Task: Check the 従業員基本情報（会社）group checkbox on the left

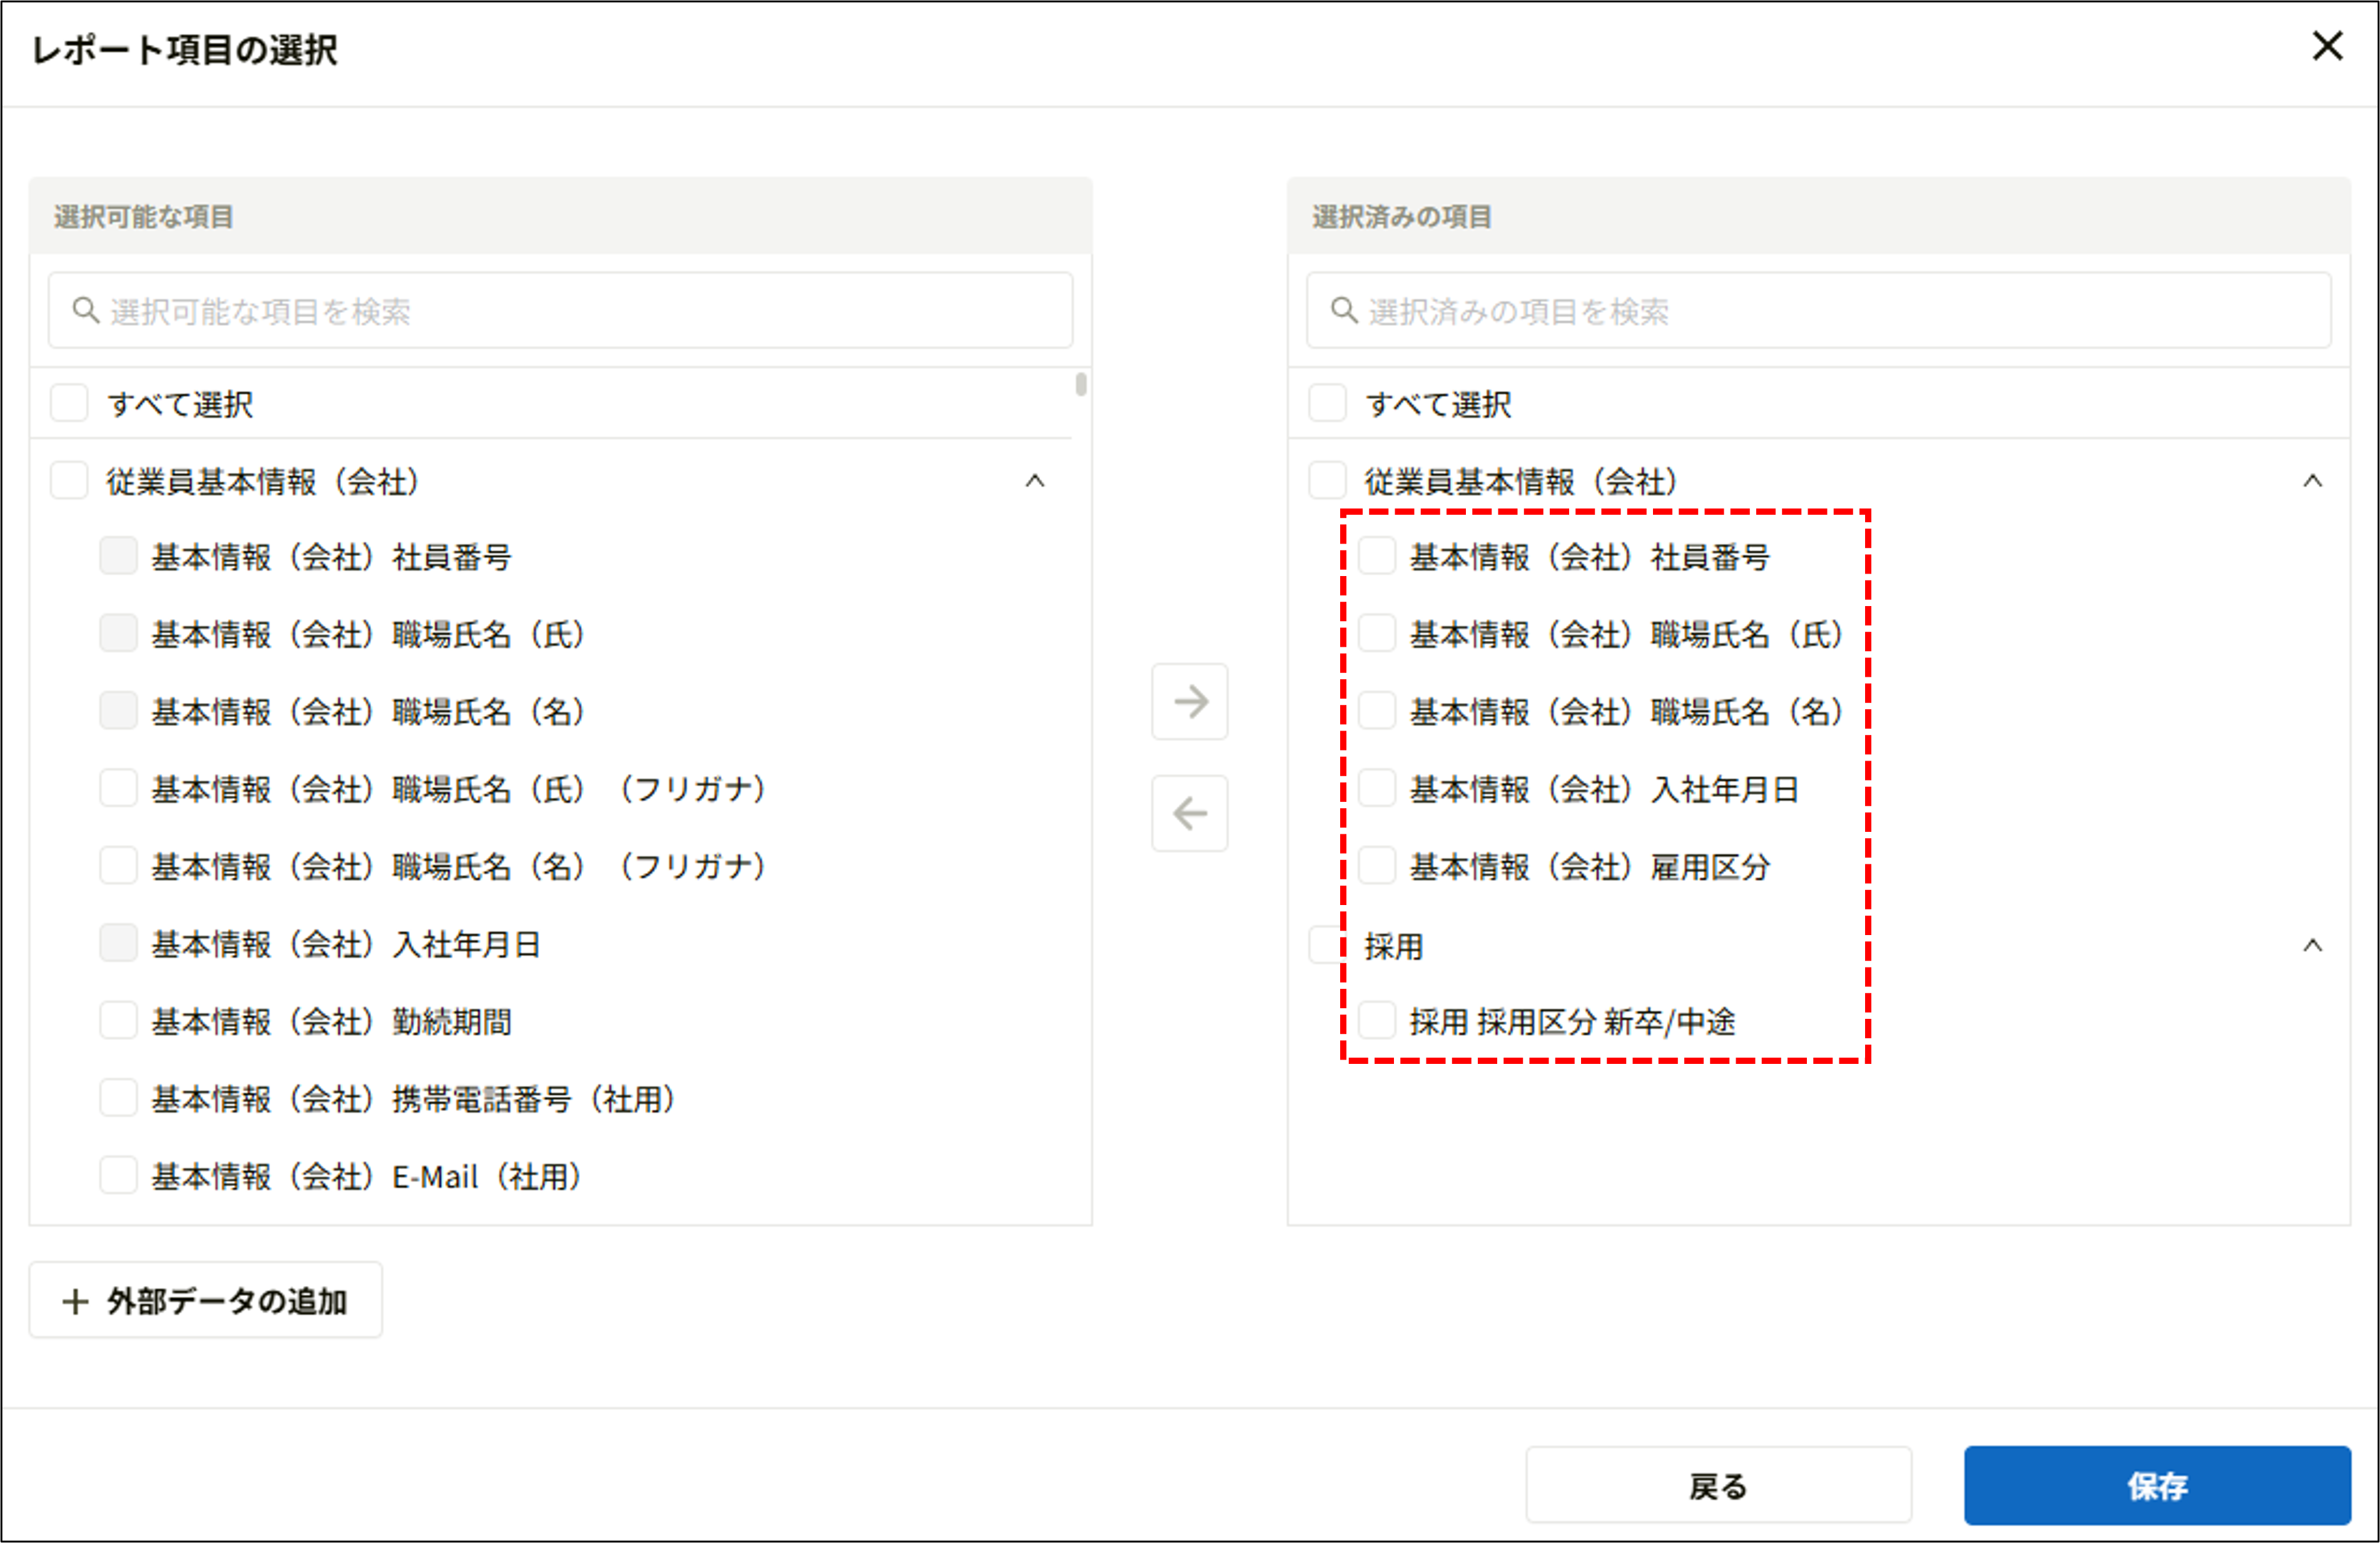Action: [68, 480]
